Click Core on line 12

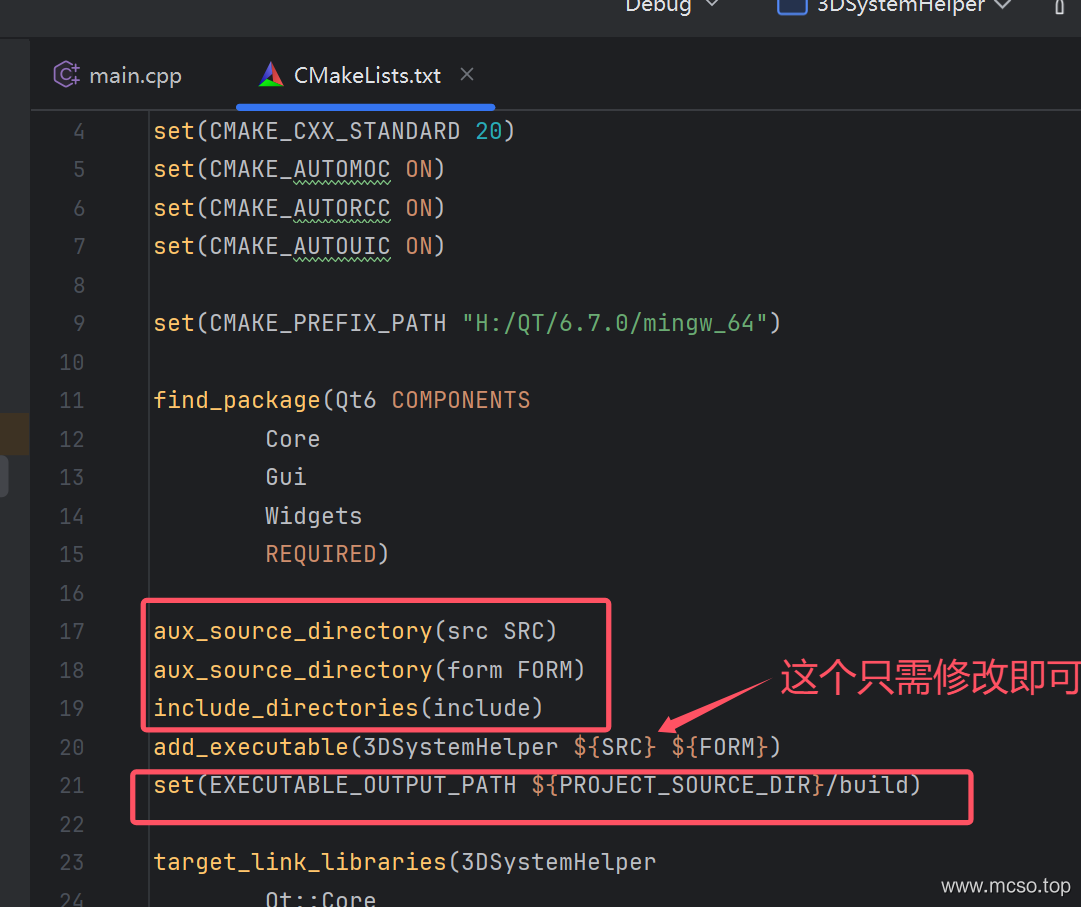(x=292, y=439)
